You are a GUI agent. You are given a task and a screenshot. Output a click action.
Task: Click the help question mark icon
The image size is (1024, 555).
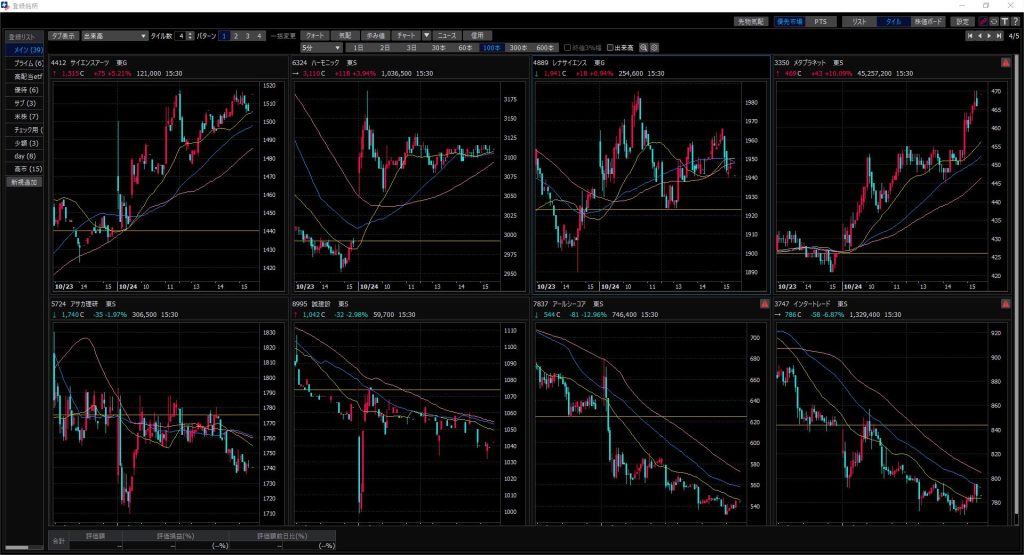click(1013, 21)
